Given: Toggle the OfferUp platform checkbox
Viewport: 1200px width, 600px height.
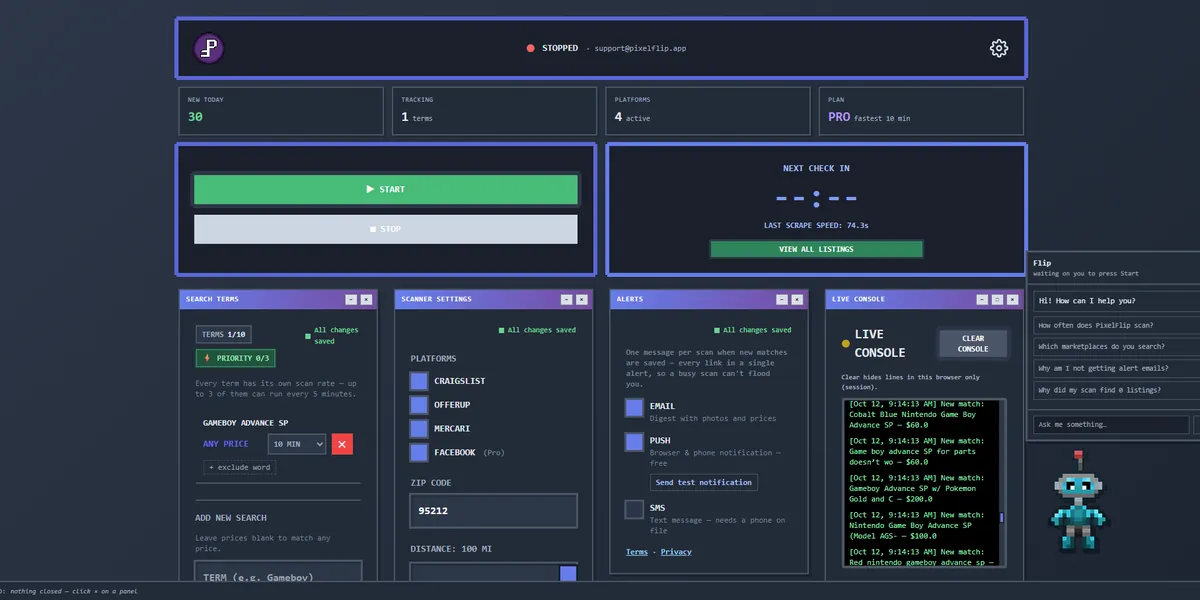Looking at the screenshot, I should pos(419,405).
